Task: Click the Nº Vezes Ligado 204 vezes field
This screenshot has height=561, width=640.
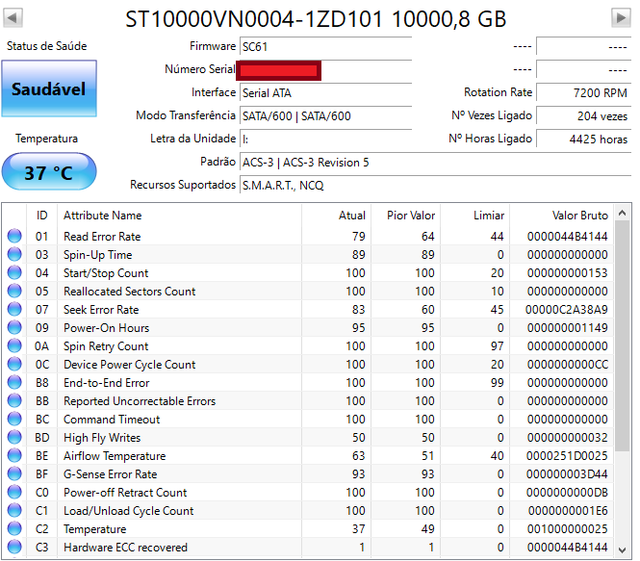Action: [584, 116]
